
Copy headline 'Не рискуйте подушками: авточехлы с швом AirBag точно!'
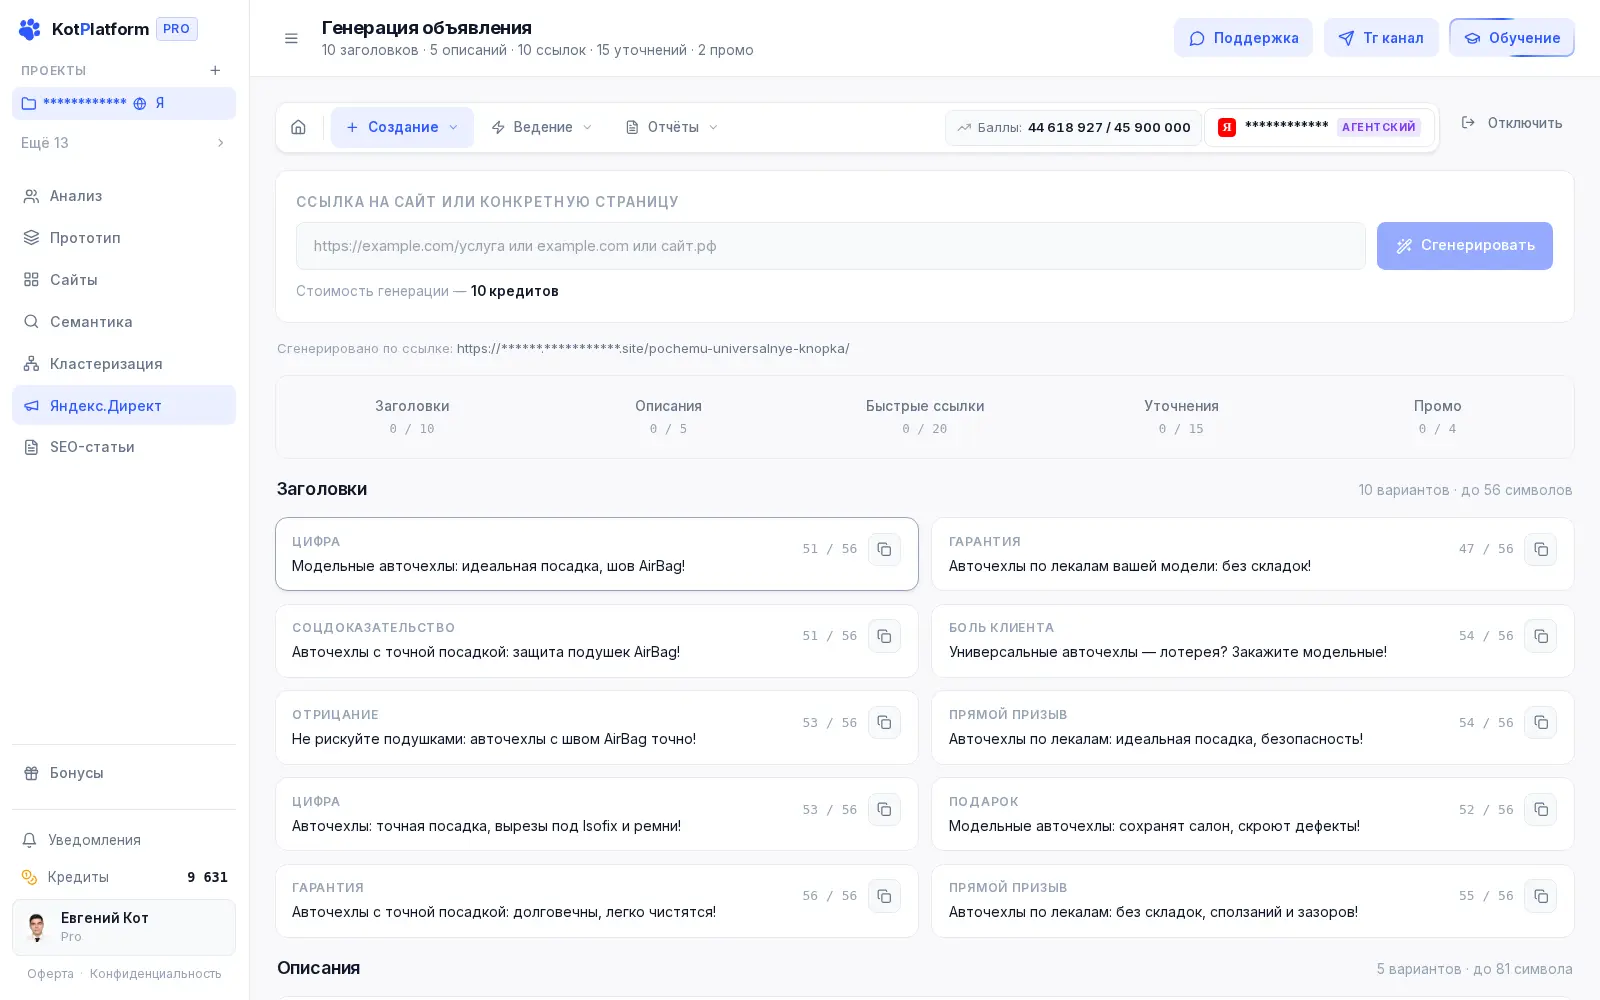click(x=884, y=722)
